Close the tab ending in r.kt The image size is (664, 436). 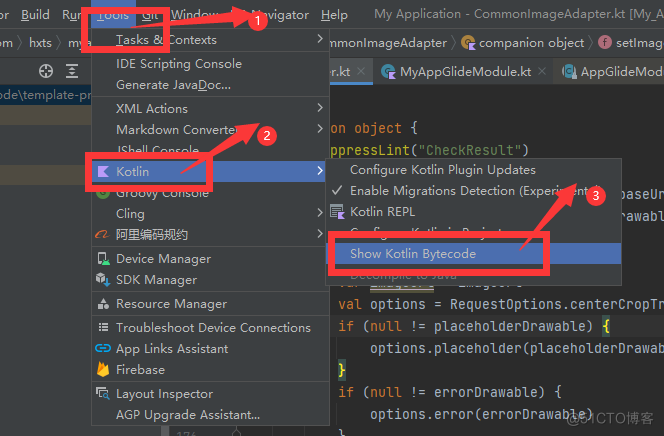click(361, 72)
